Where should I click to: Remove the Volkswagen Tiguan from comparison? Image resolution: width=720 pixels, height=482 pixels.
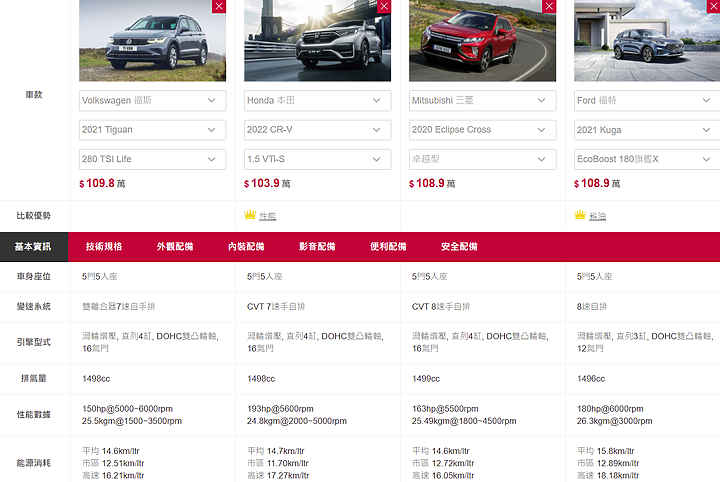click(x=219, y=6)
